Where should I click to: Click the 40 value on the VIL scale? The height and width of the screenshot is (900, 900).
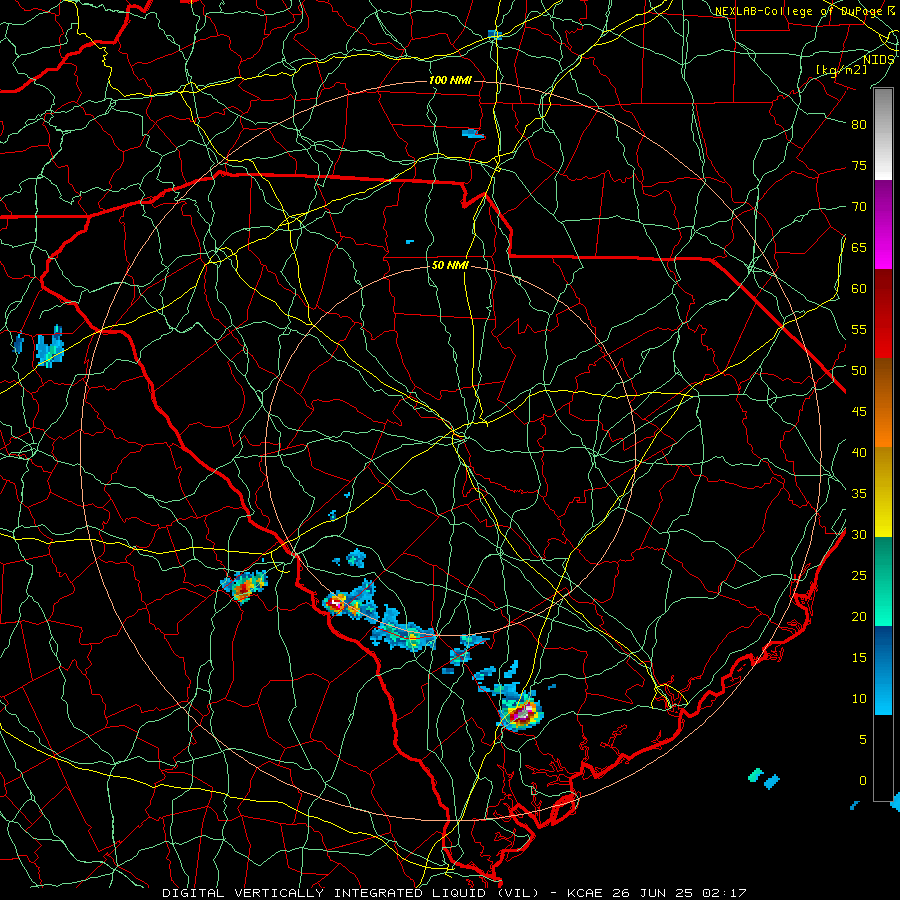pos(859,453)
